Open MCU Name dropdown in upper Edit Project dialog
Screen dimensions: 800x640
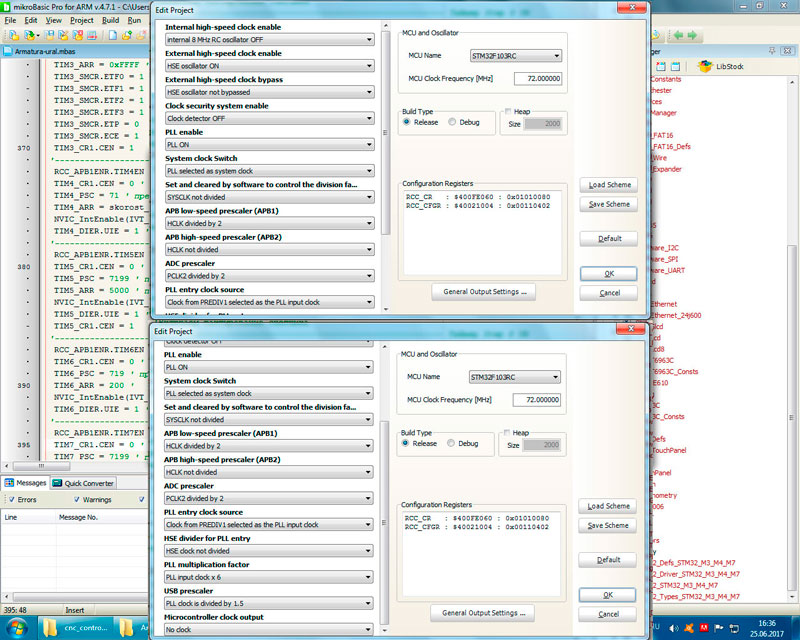tap(516, 56)
